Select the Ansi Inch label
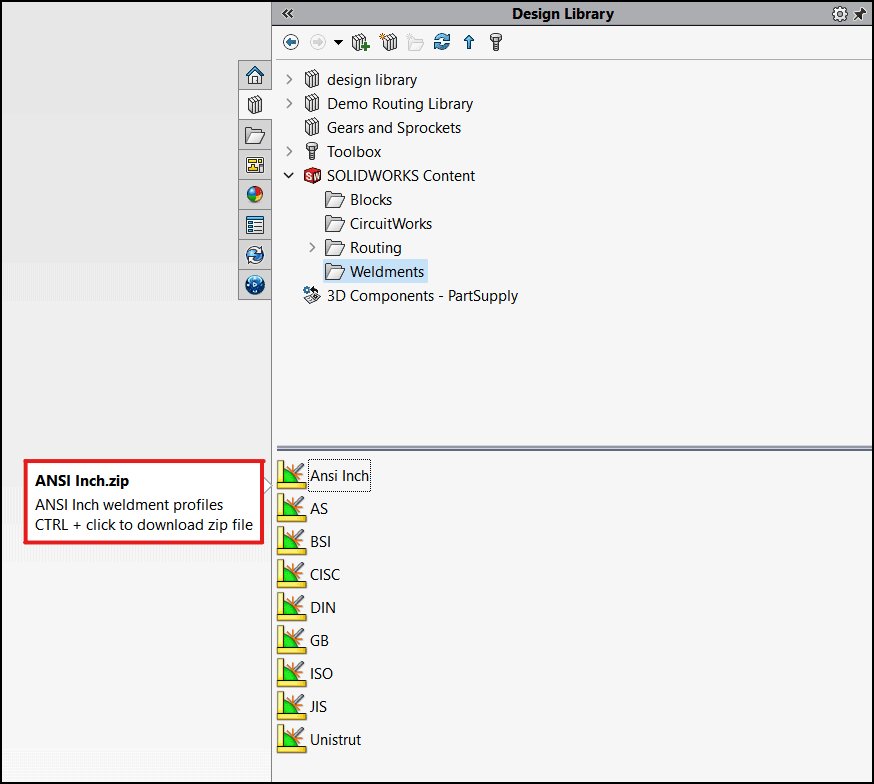The width and height of the screenshot is (874, 784). pyautogui.click(x=339, y=475)
